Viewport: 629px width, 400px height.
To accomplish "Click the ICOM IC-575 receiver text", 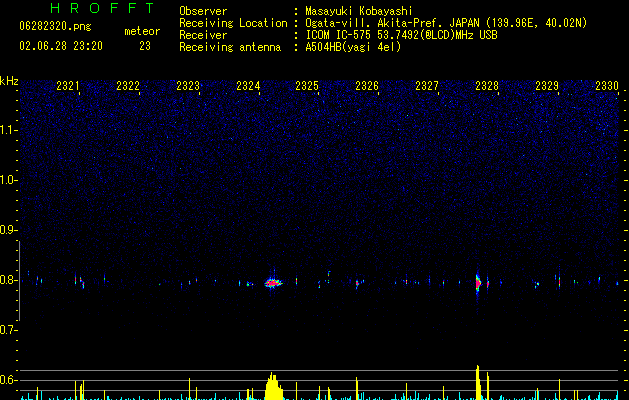I will 401,35.
